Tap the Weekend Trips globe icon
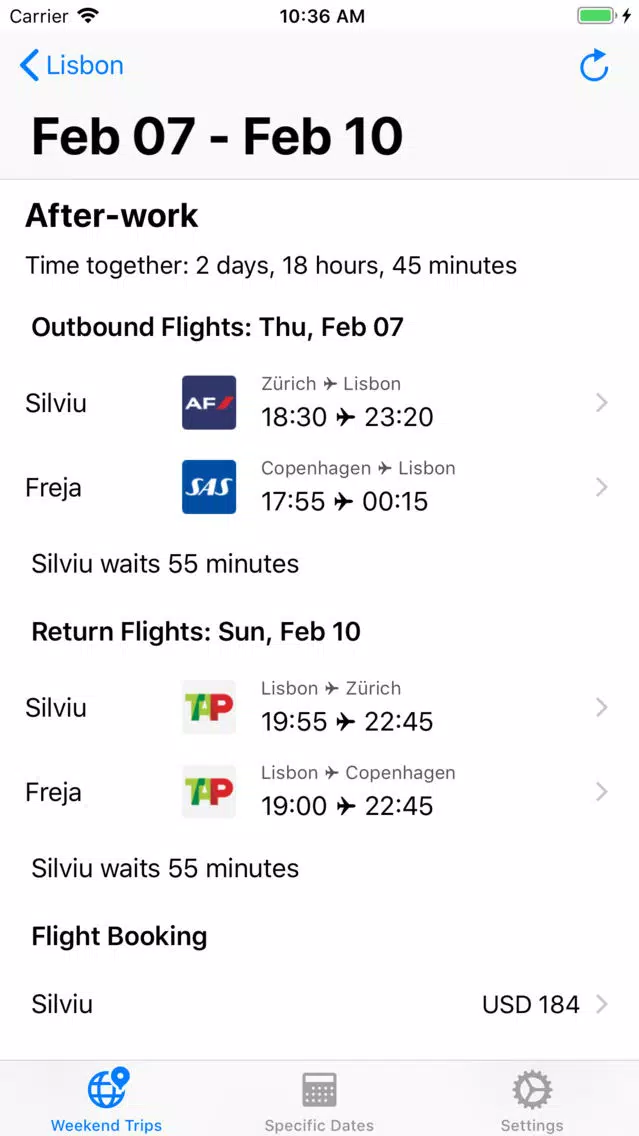This screenshot has width=639, height=1136. [x=107, y=1087]
